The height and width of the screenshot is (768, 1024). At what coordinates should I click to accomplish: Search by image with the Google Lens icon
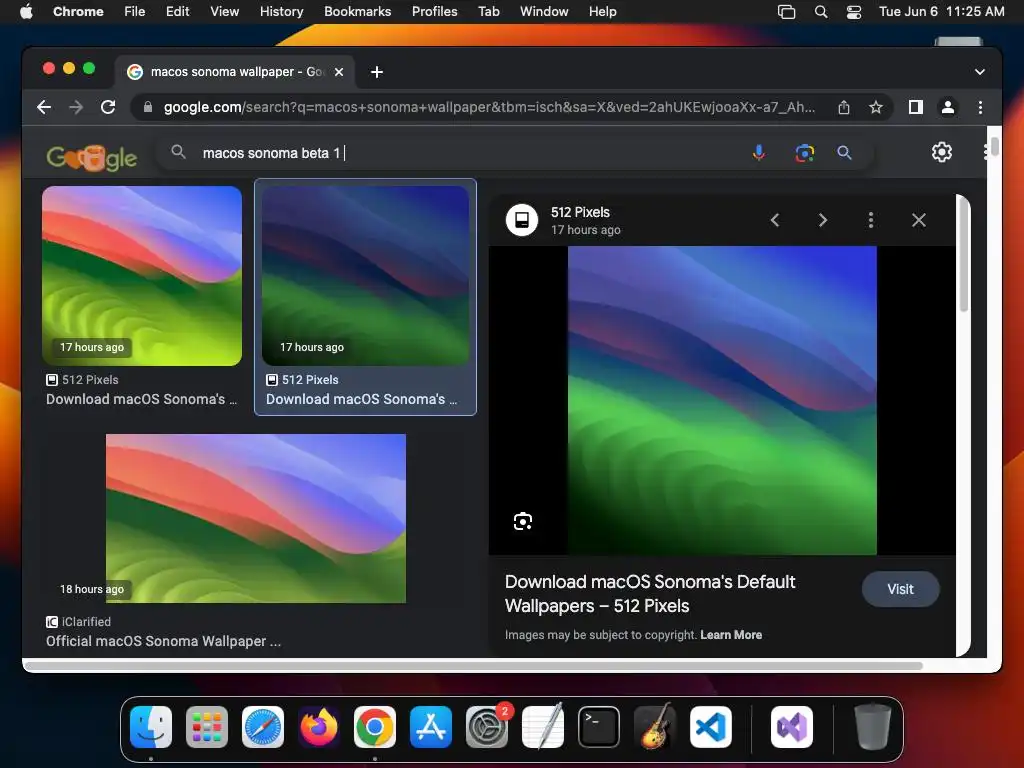[x=805, y=153]
